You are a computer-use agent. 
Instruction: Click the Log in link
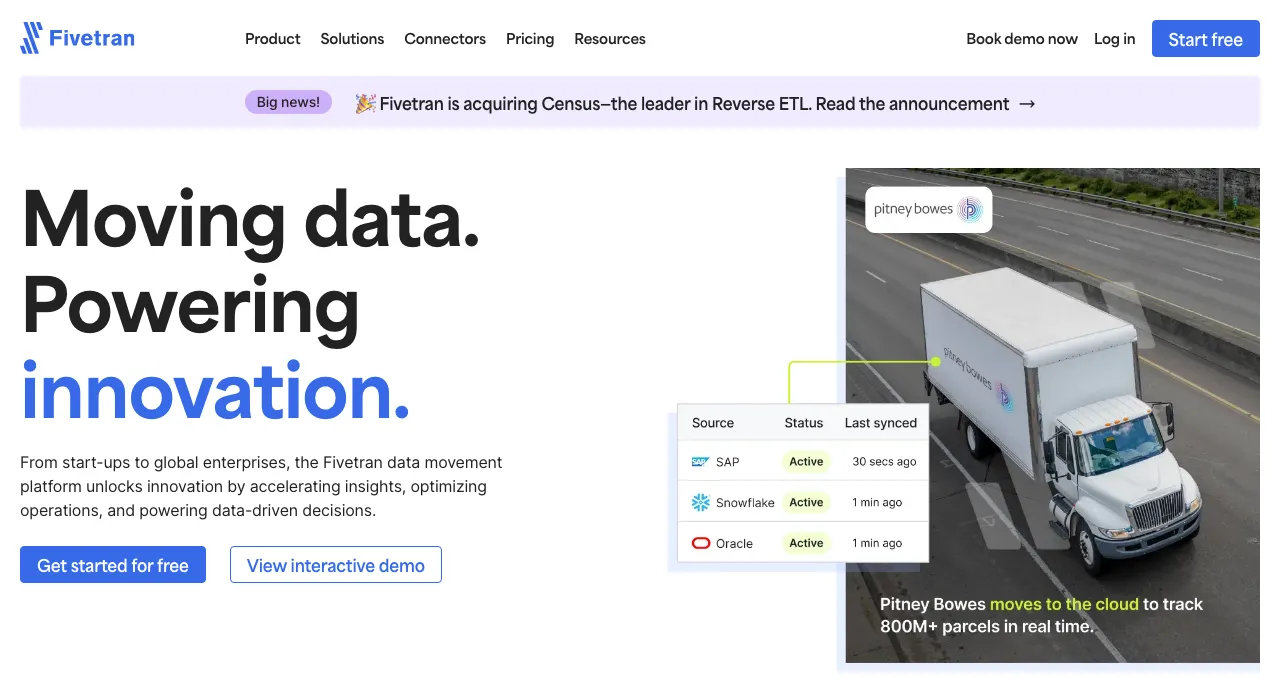[x=1114, y=39]
